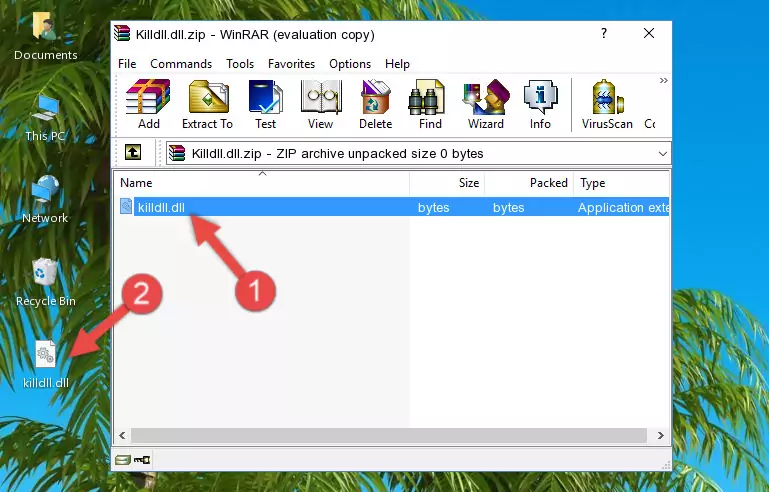
Task: Click the horizontal scrollbar track
Action: (x=388, y=435)
